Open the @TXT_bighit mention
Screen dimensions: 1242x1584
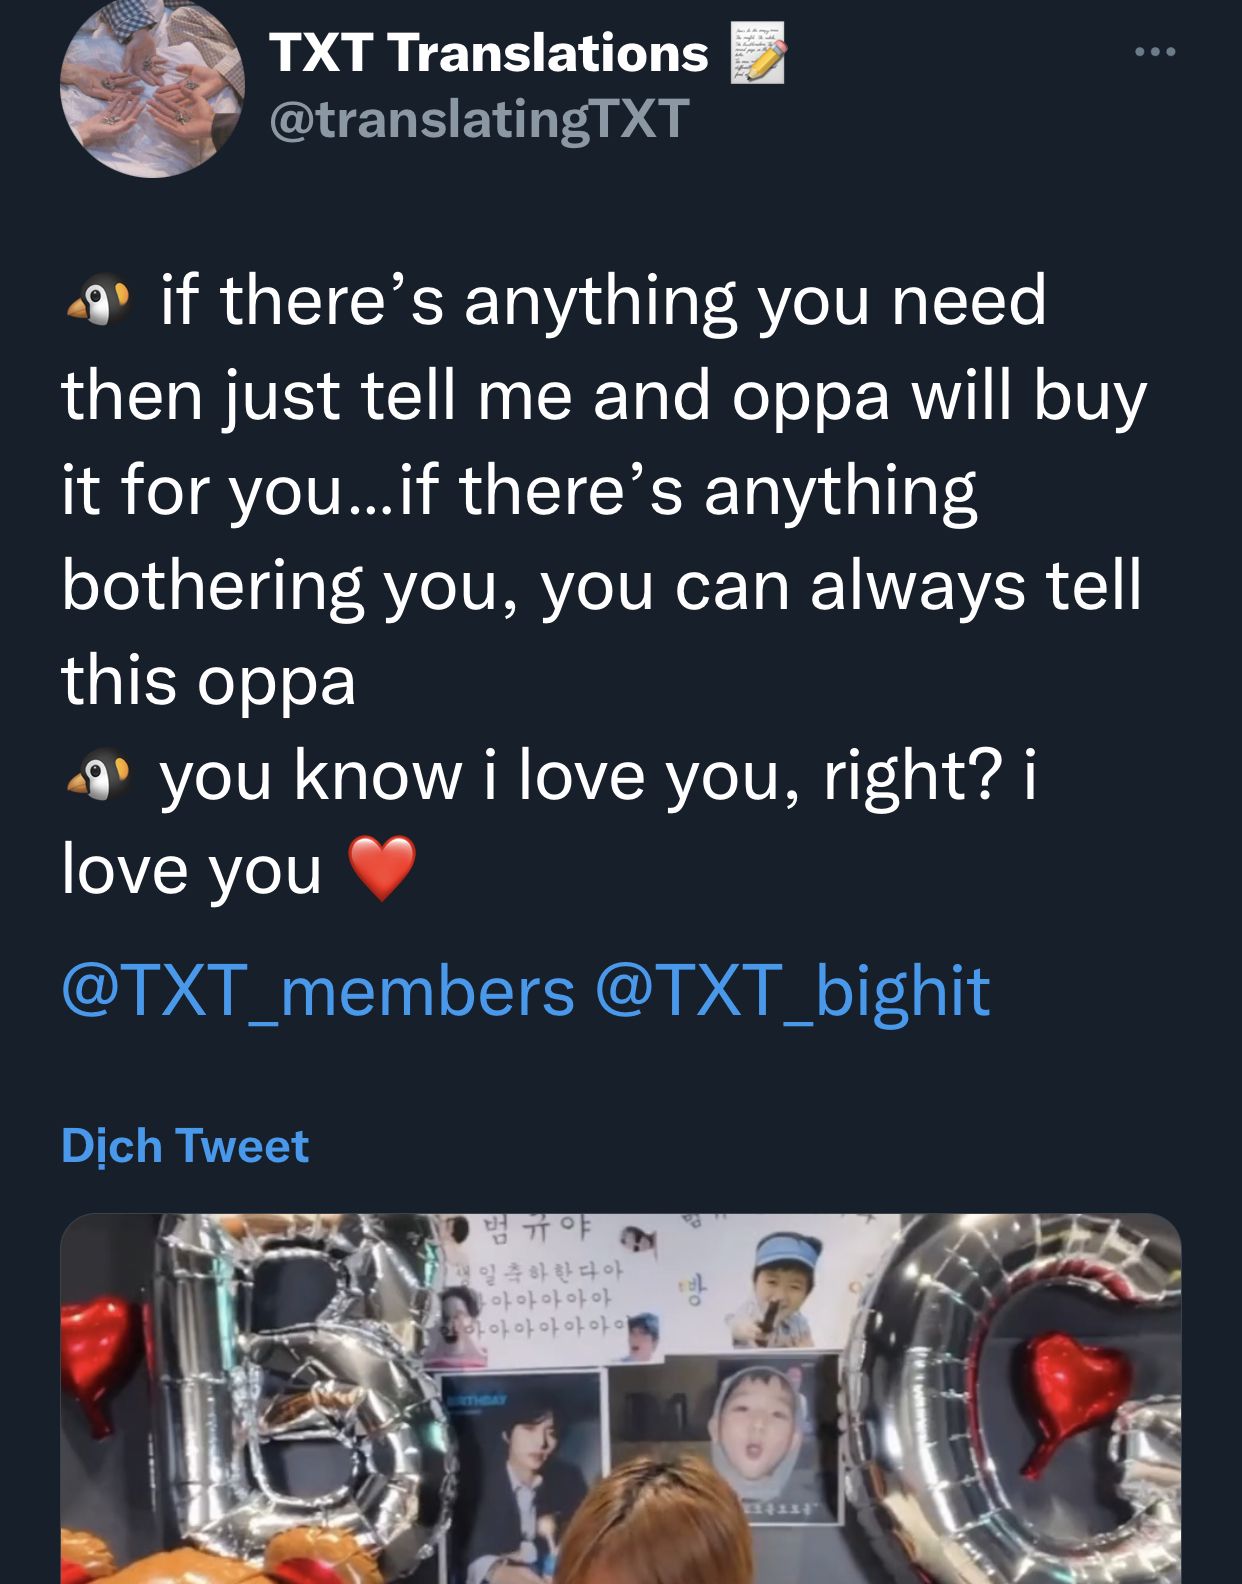pyautogui.click(x=792, y=992)
